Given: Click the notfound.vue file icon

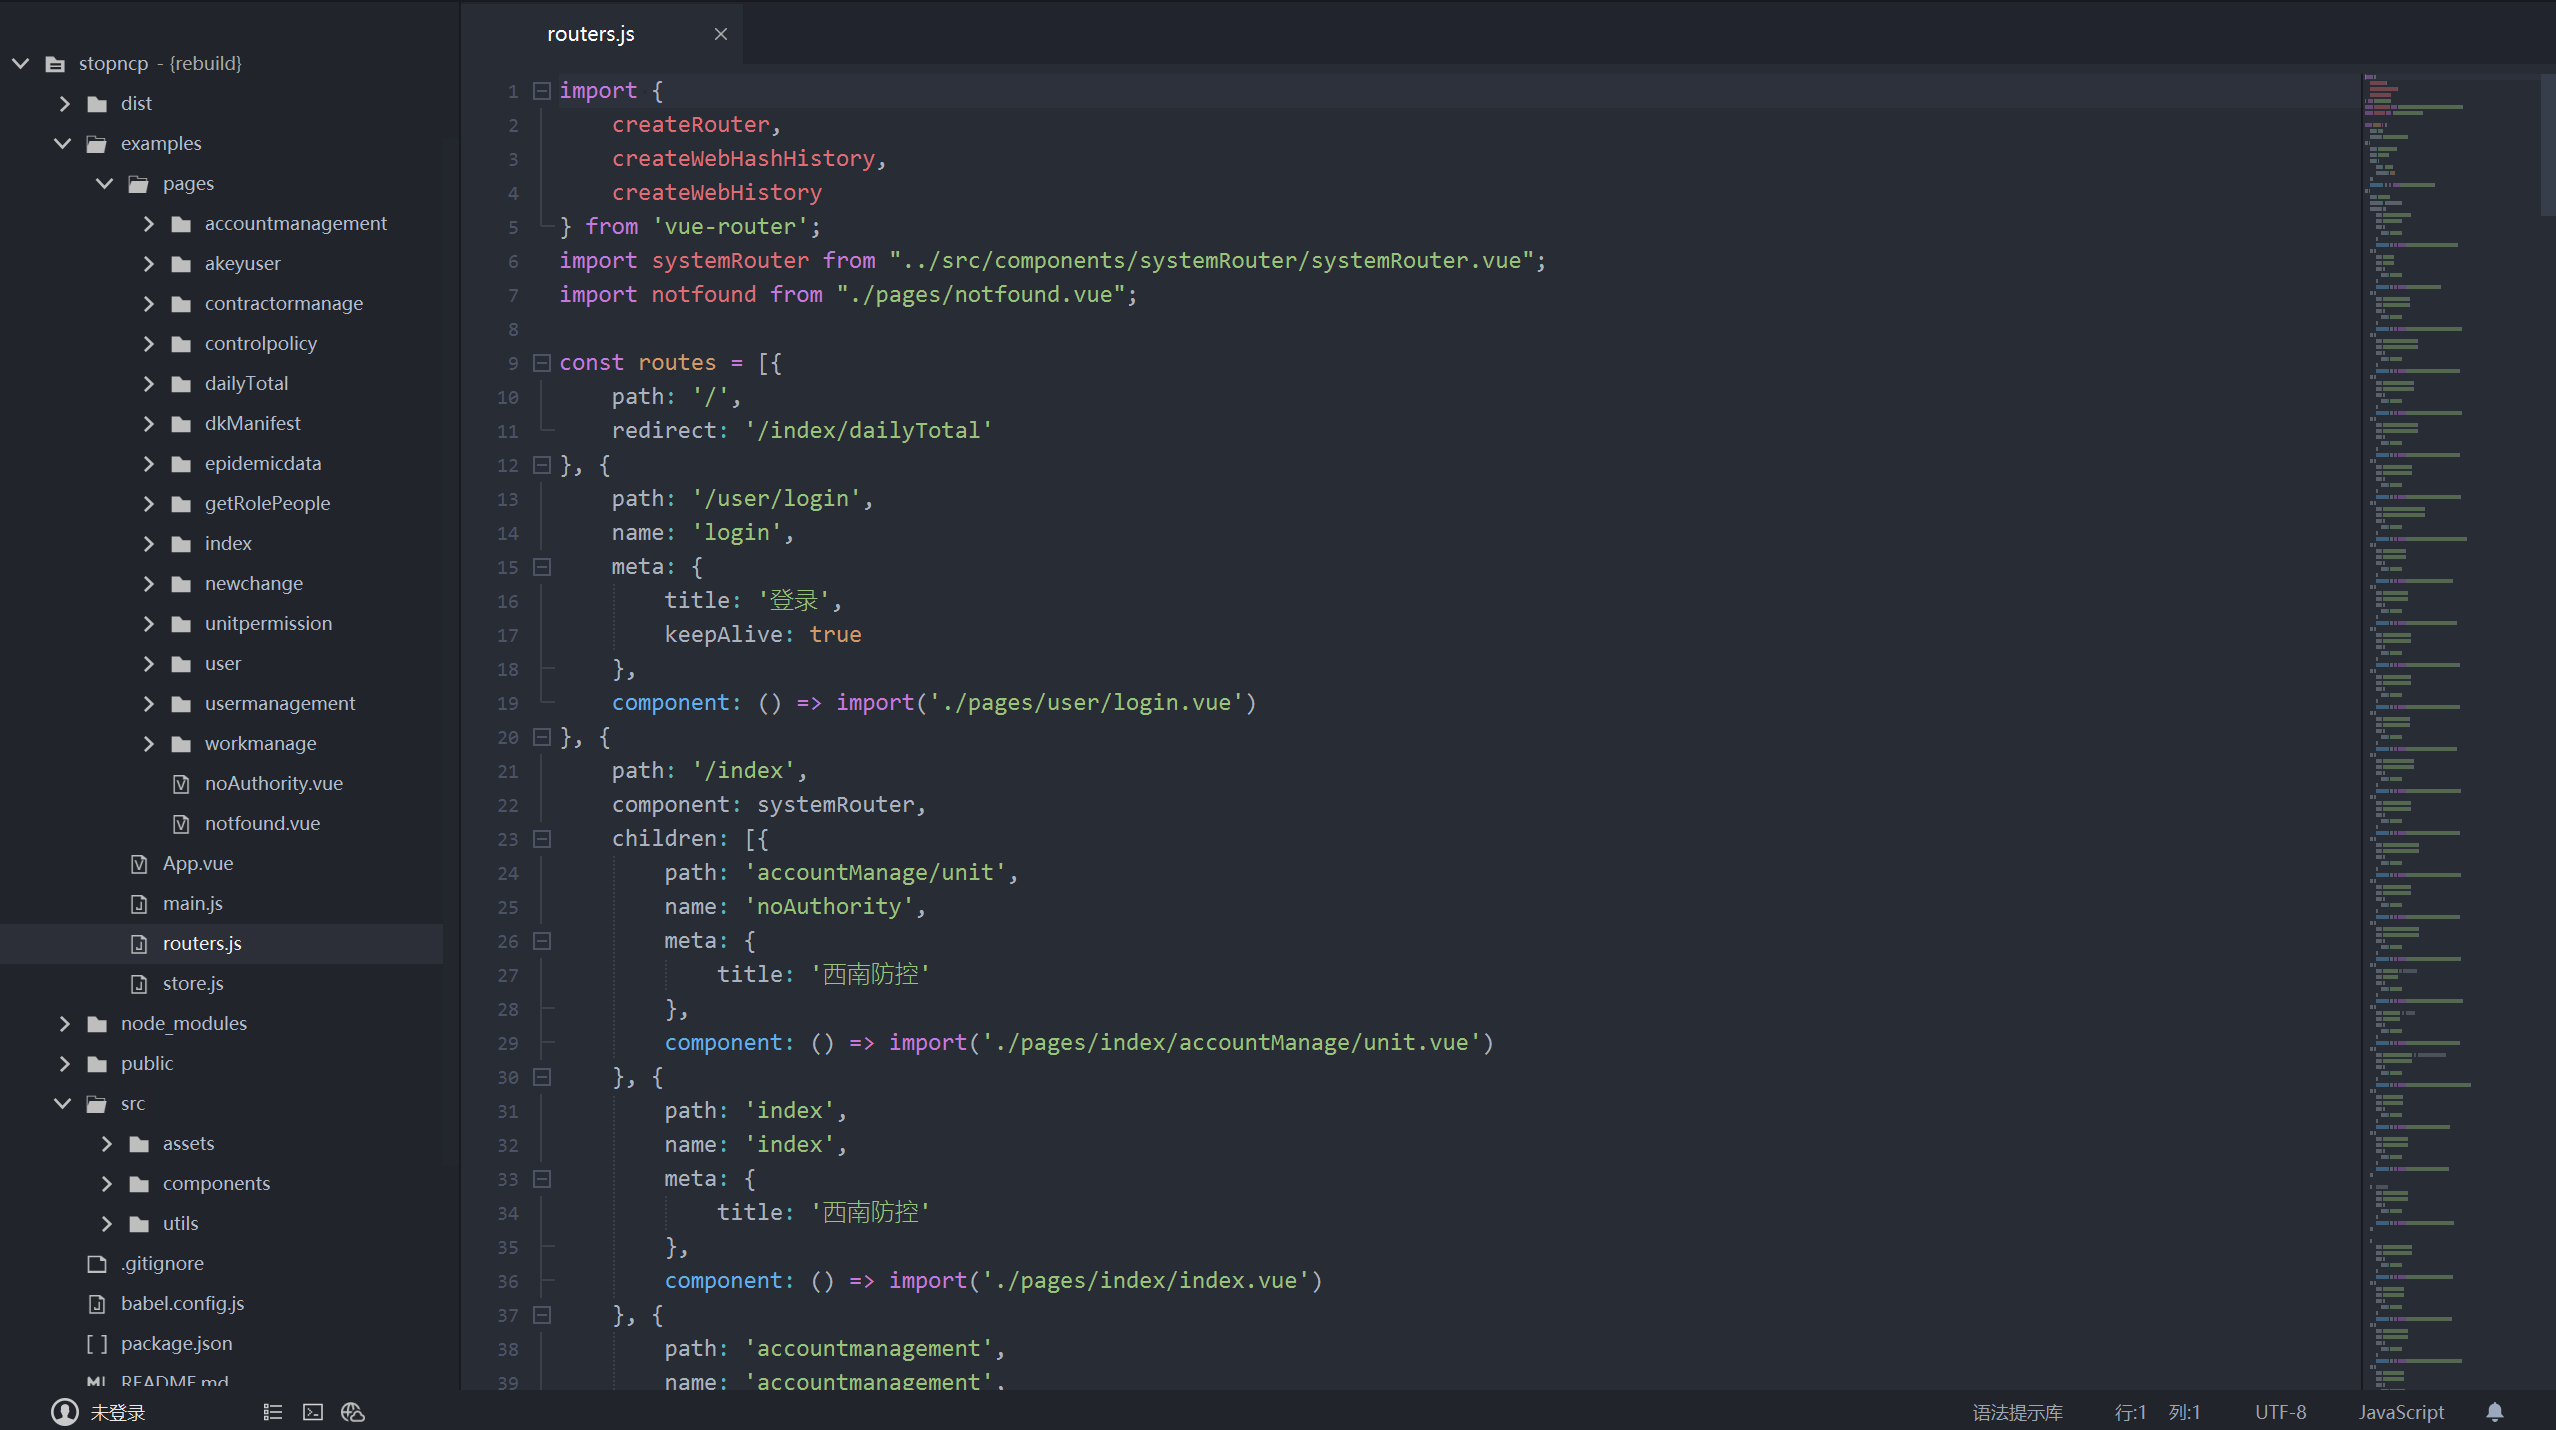Looking at the screenshot, I should pos(181,824).
